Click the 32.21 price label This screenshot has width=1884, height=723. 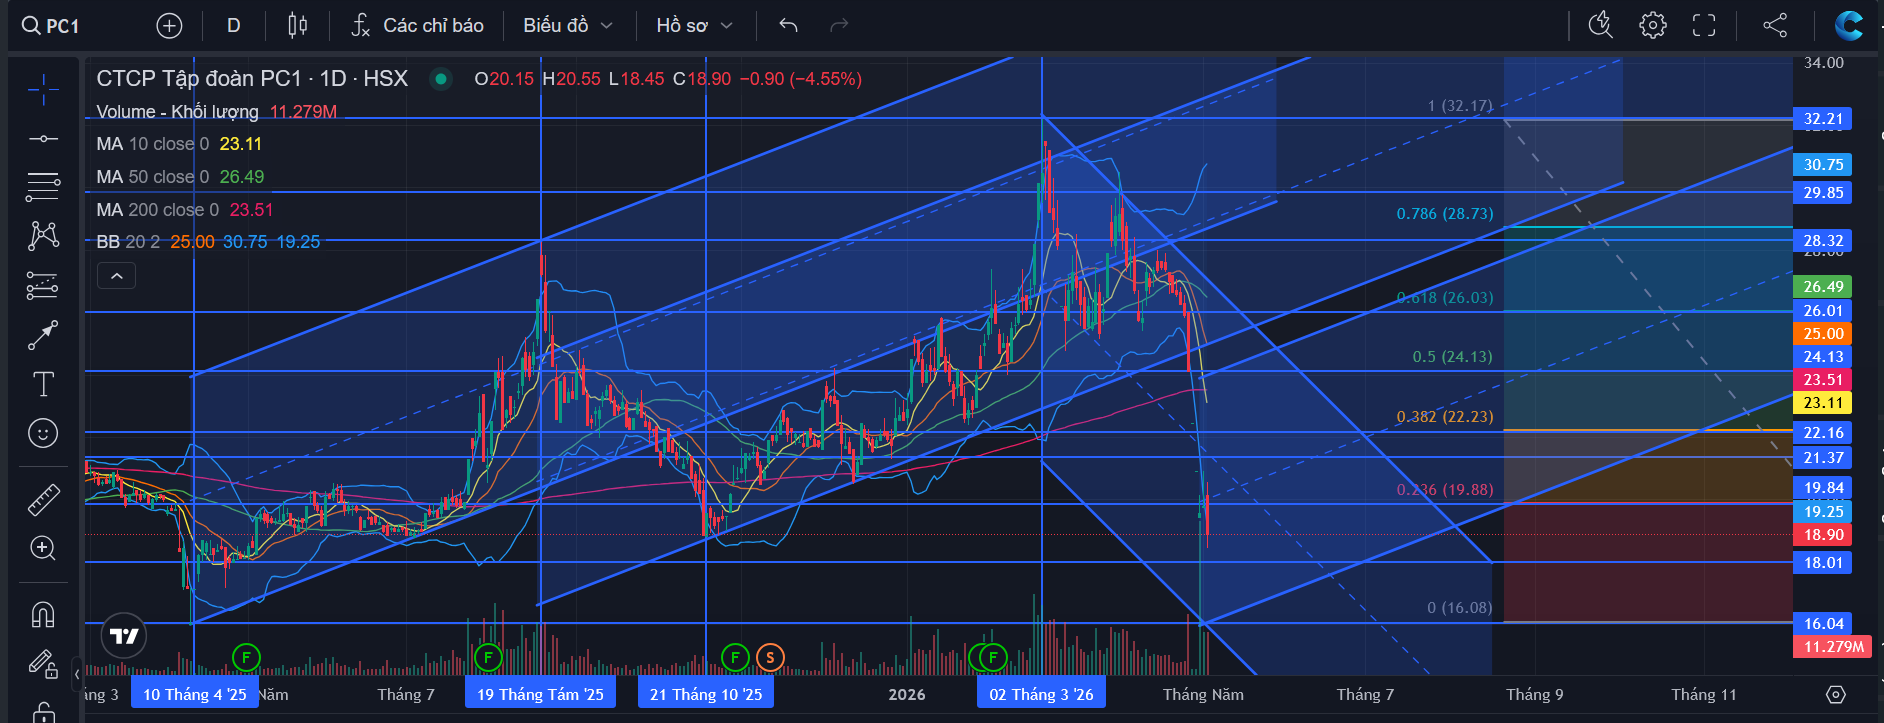[x=1823, y=119]
